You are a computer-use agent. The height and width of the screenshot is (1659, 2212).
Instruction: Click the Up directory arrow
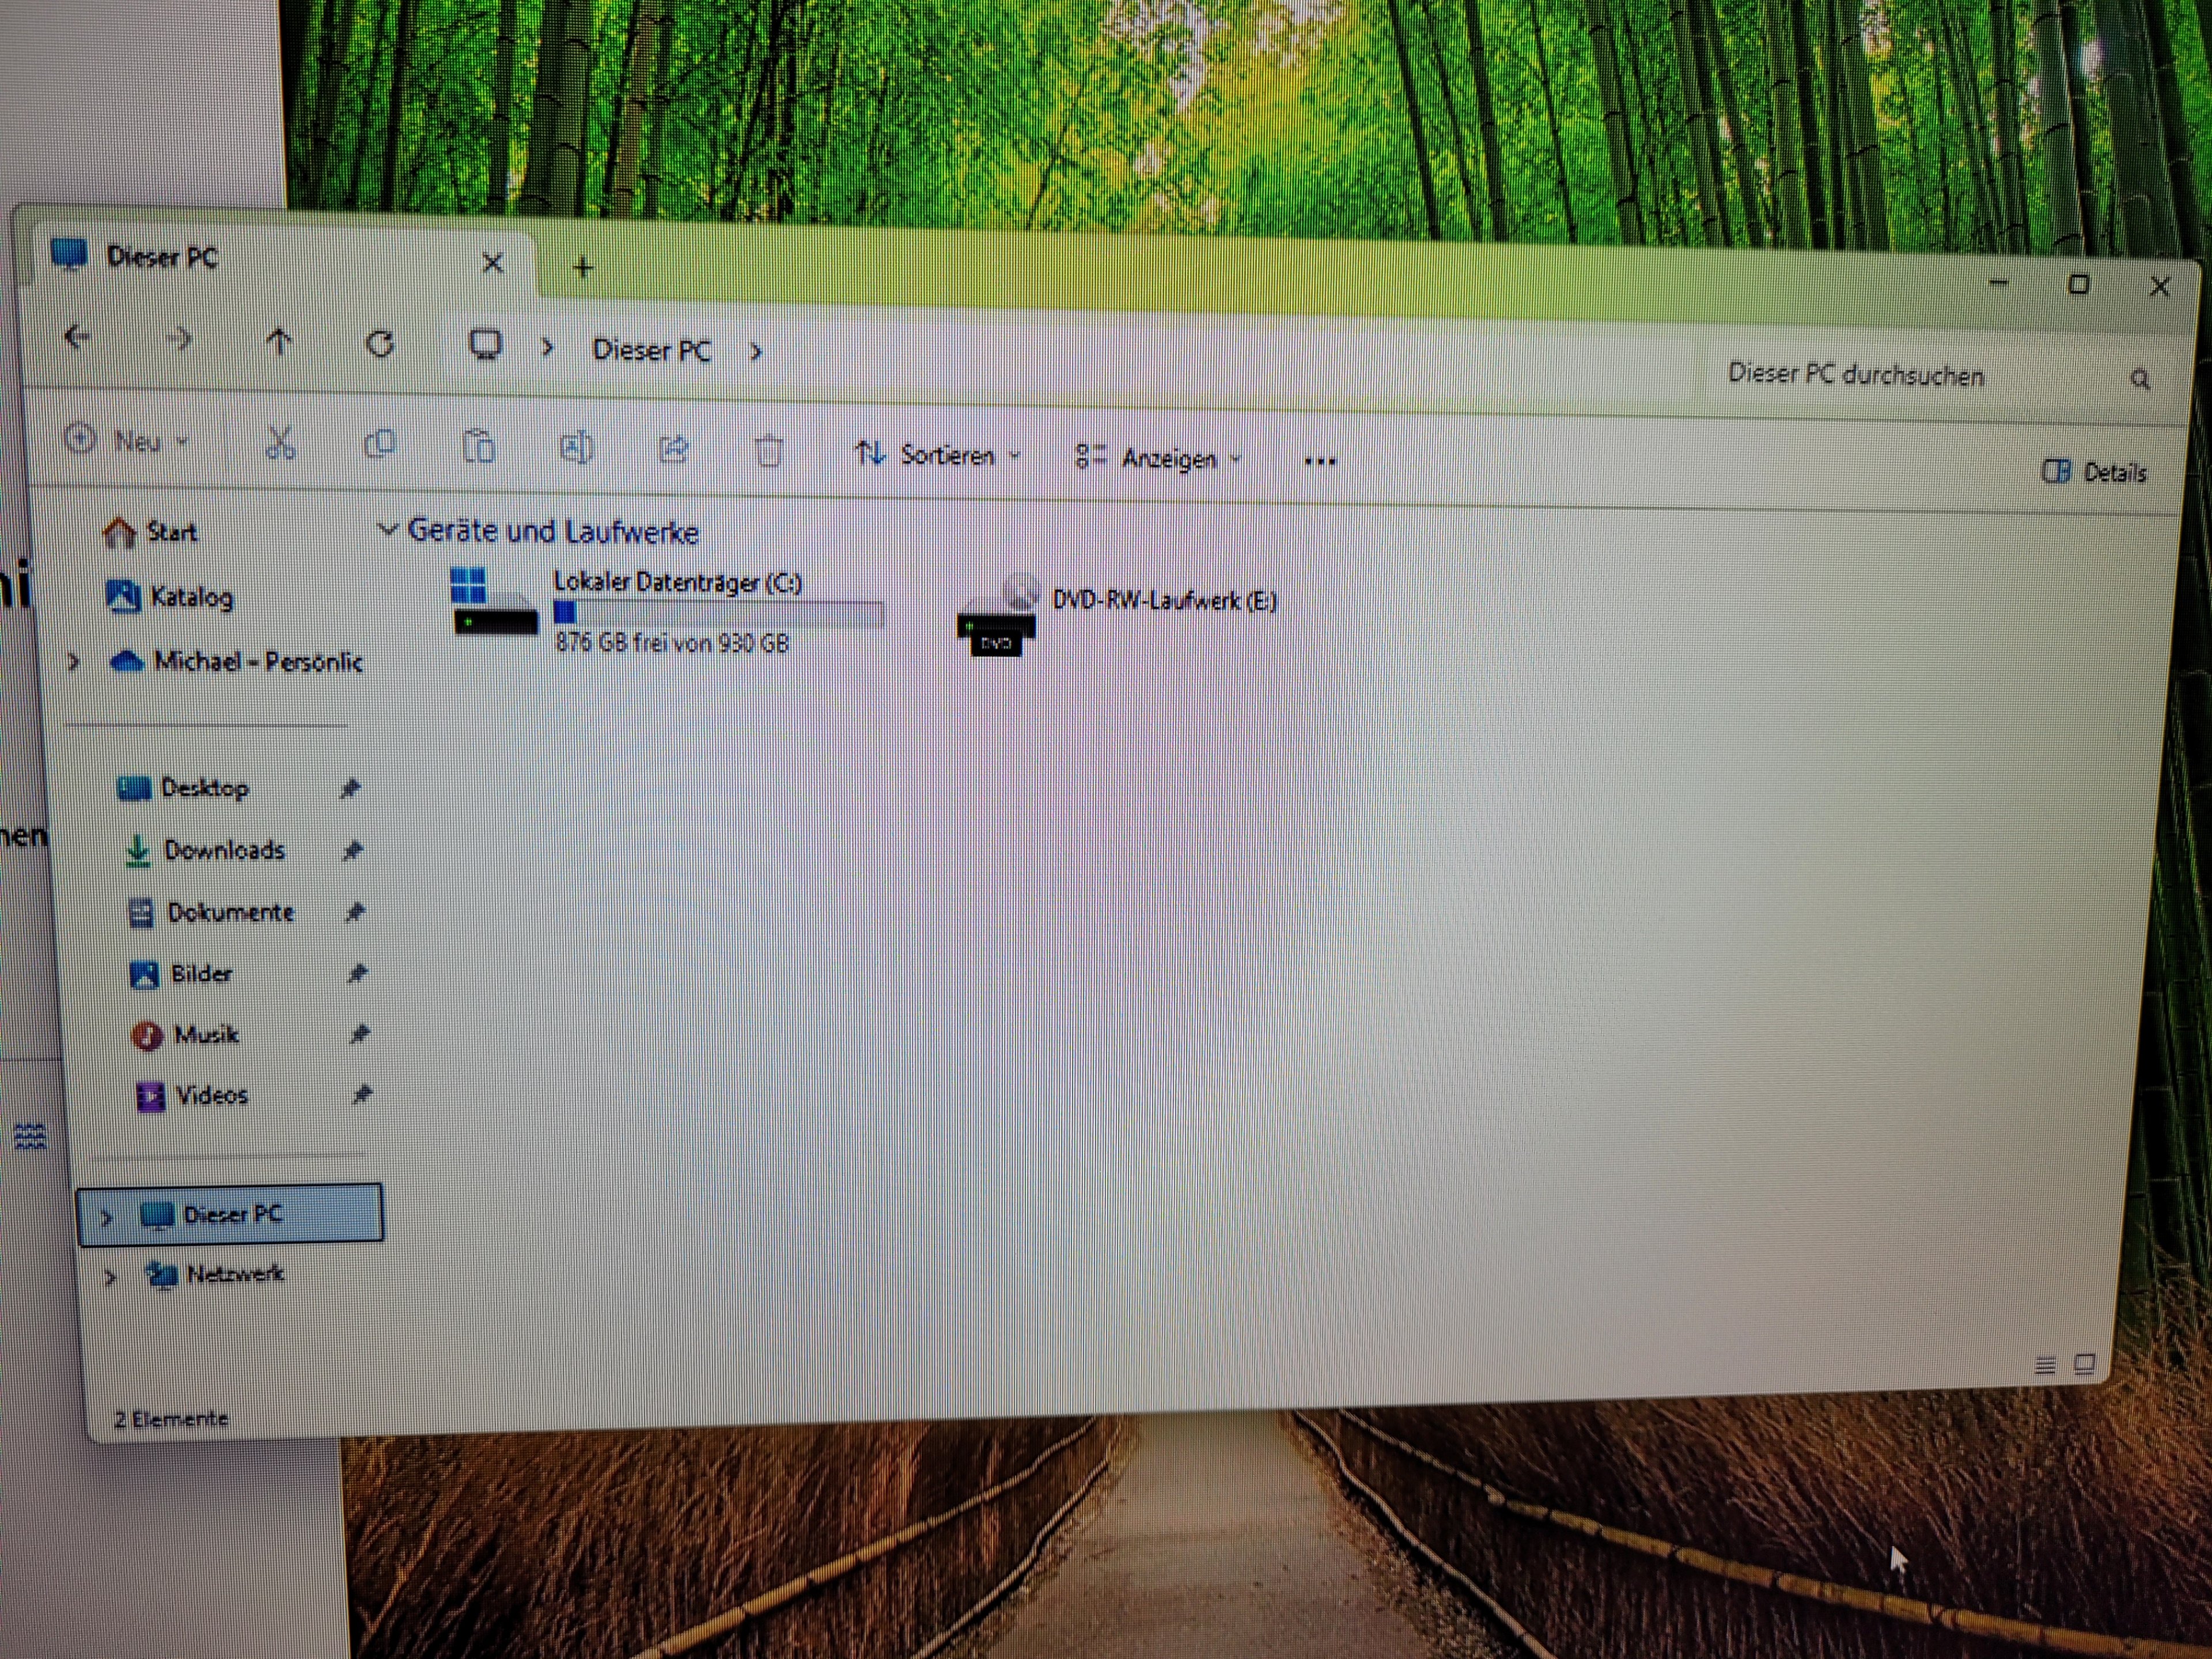[x=279, y=343]
